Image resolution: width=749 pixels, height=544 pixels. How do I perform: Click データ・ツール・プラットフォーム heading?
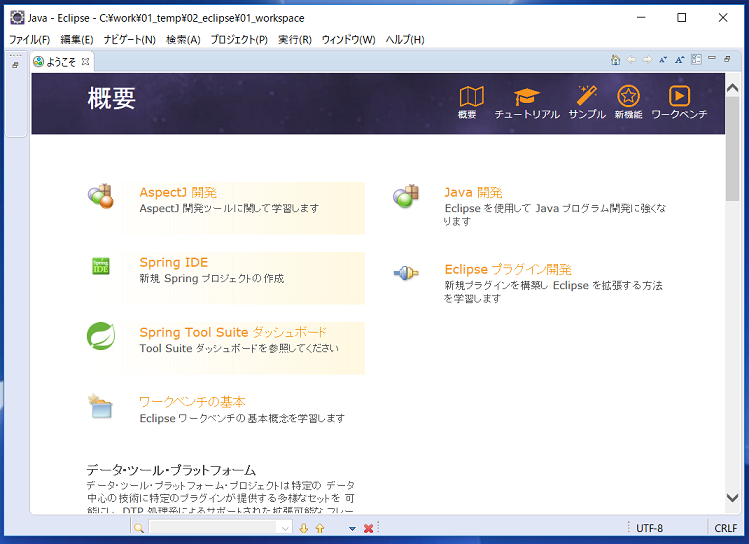(171, 470)
